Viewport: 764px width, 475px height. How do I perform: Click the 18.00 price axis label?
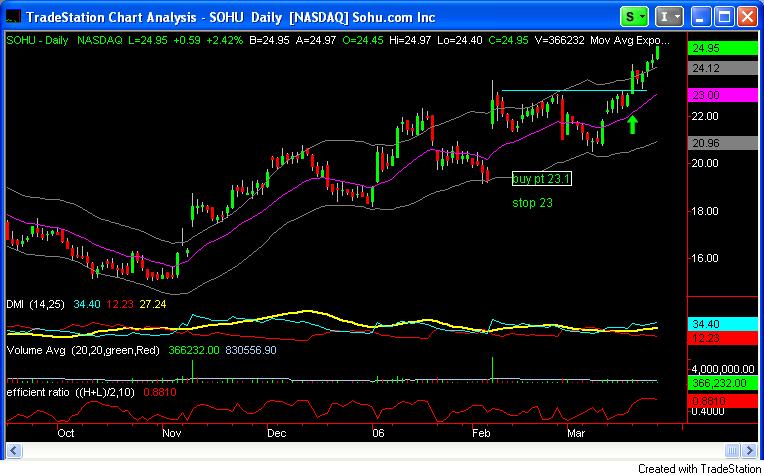tap(705, 211)
